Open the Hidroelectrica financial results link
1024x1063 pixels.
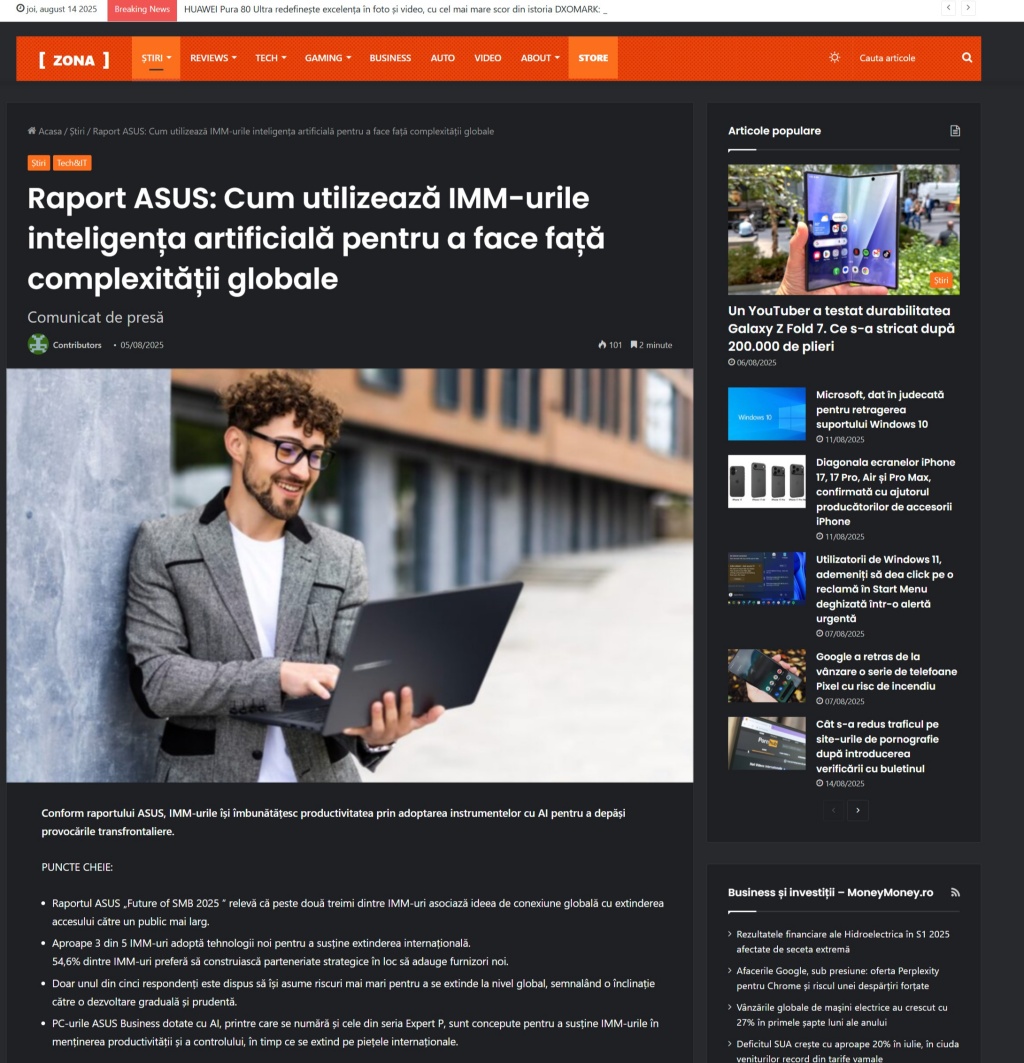click(x=843, y=942)
